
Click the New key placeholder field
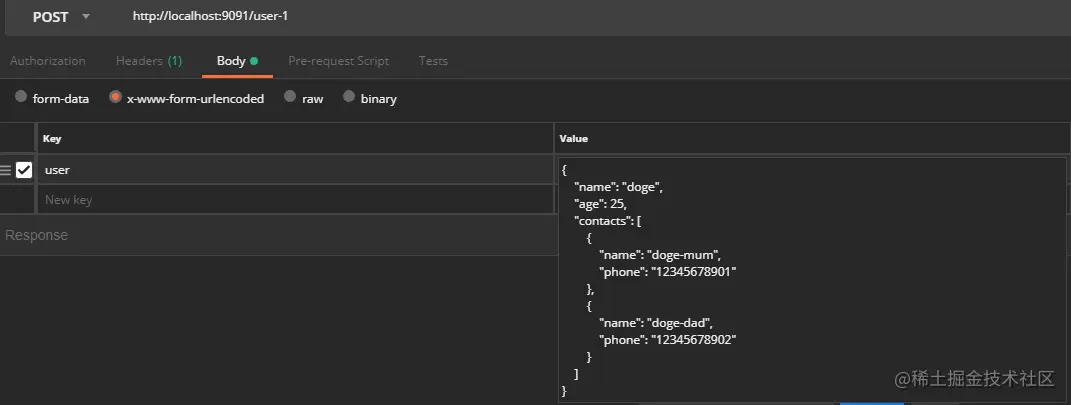[x=294, y=199]
